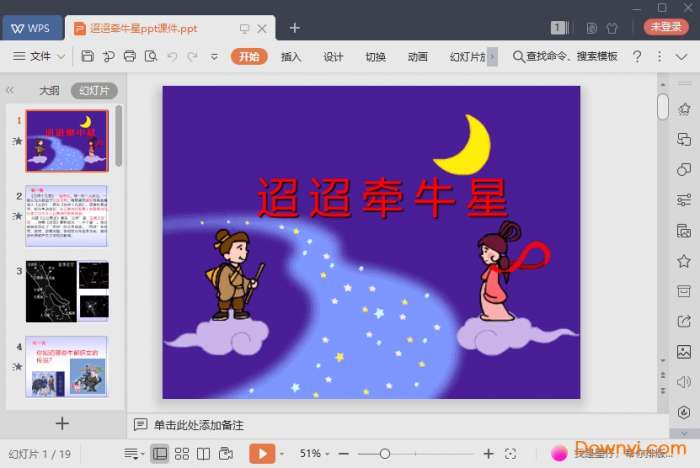Screen dimensions: 700x468
Task: Switch to the 设计 tab
Action: pos(333,57)
